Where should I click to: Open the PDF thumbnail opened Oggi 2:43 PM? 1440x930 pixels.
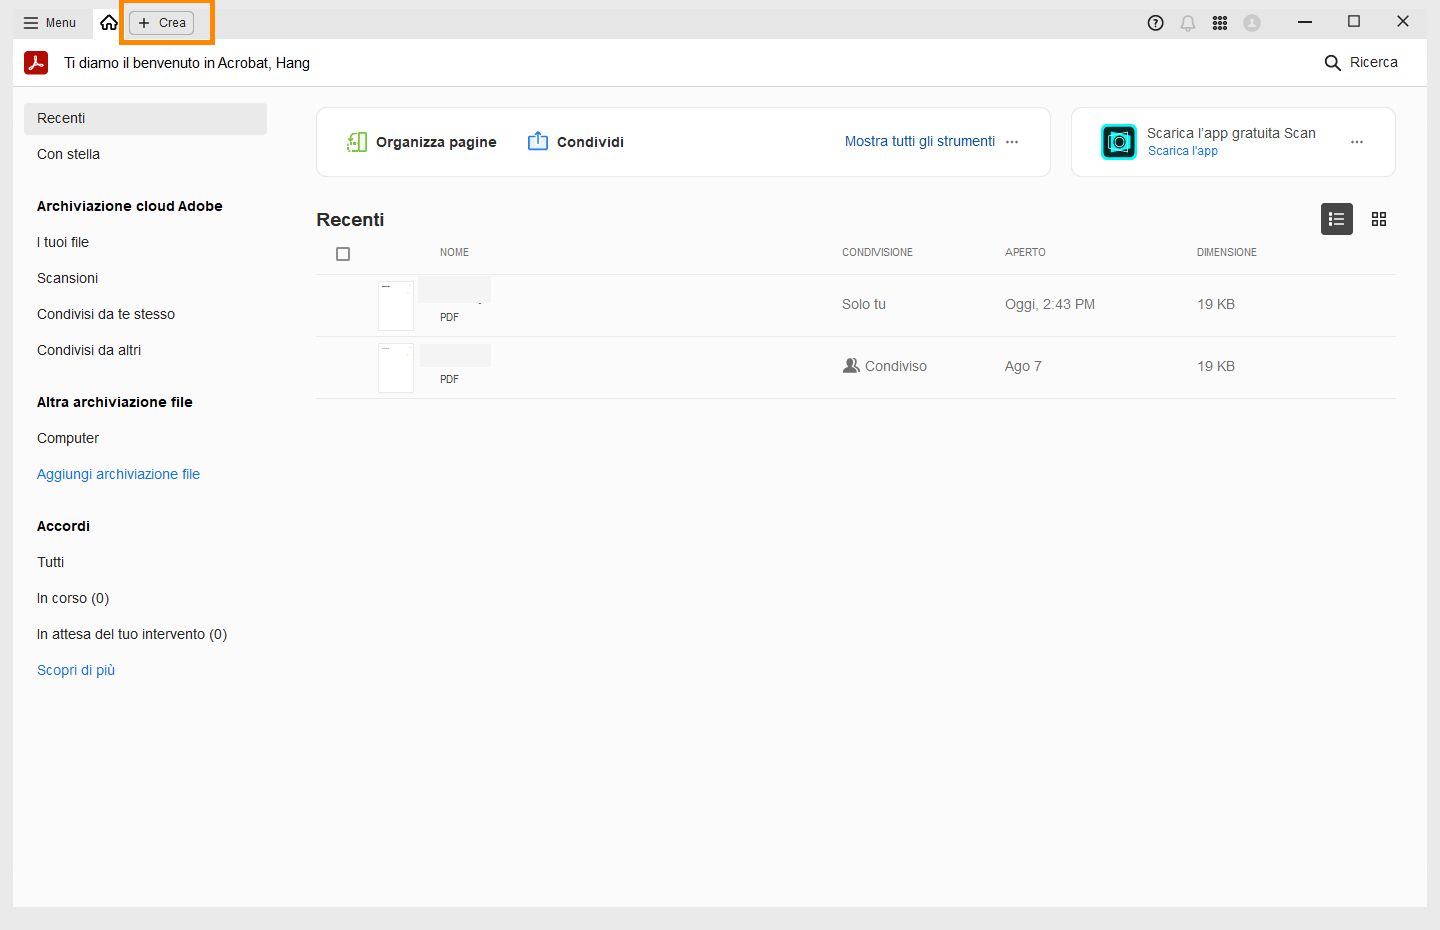click(x=396, y=305)
